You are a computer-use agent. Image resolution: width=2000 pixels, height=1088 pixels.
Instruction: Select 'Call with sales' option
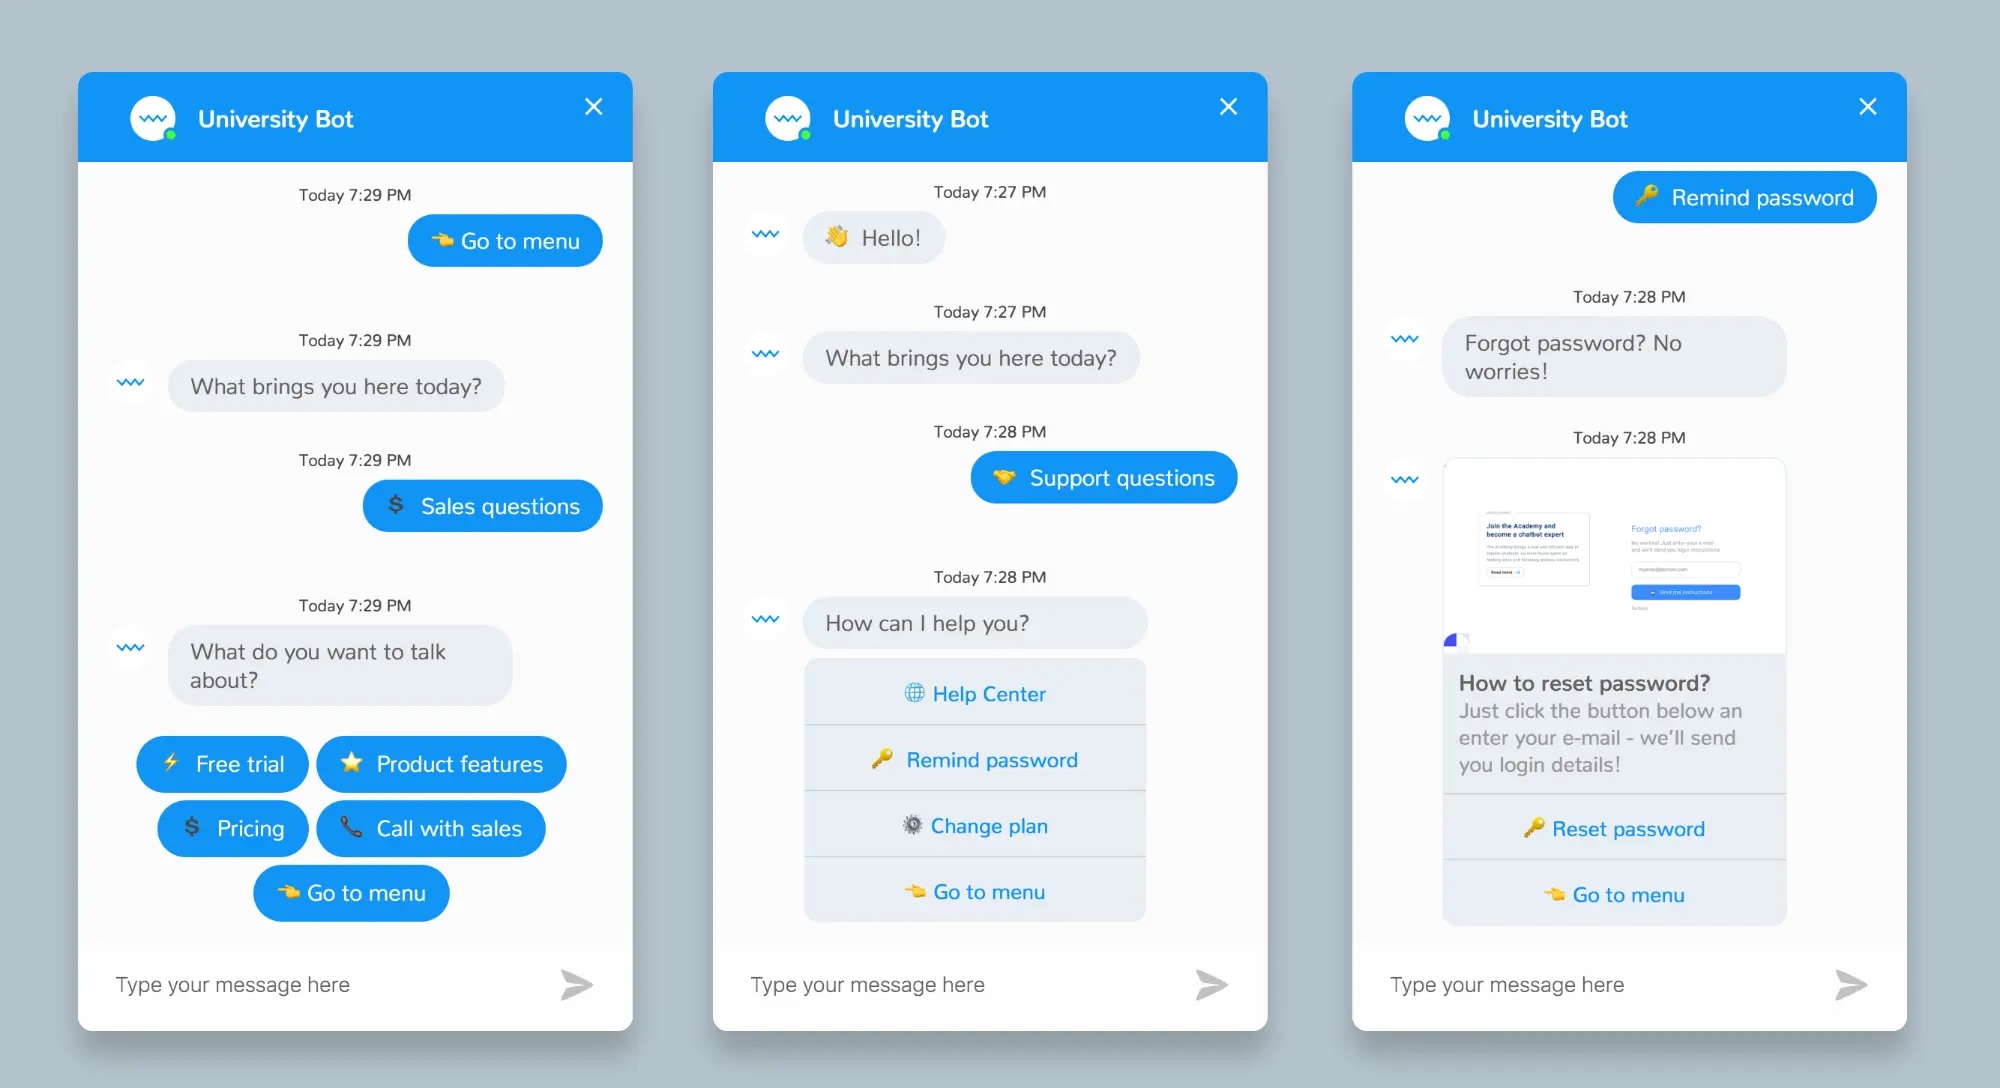[x=431, y=827]
